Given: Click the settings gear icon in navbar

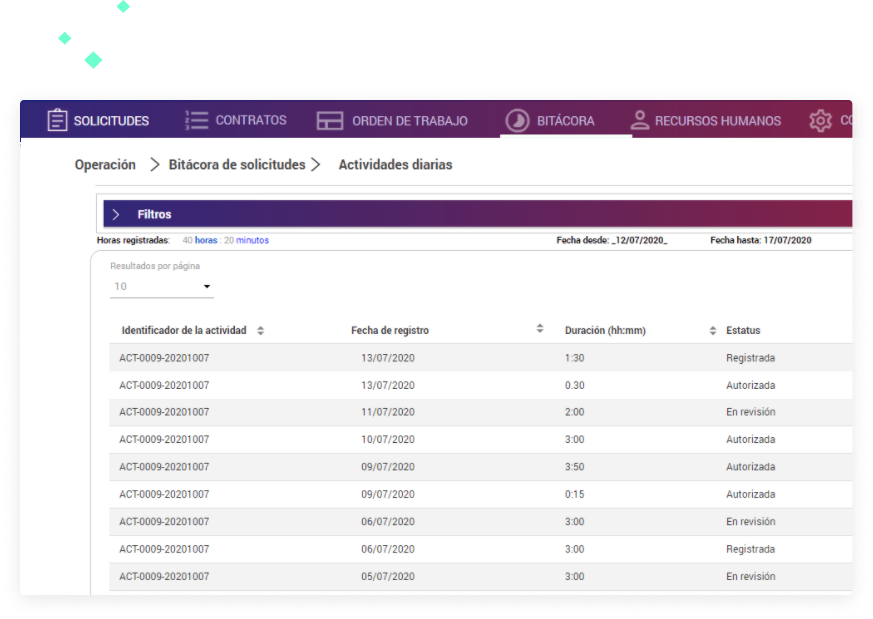Looking at the screenshot, I should [821, 121].
